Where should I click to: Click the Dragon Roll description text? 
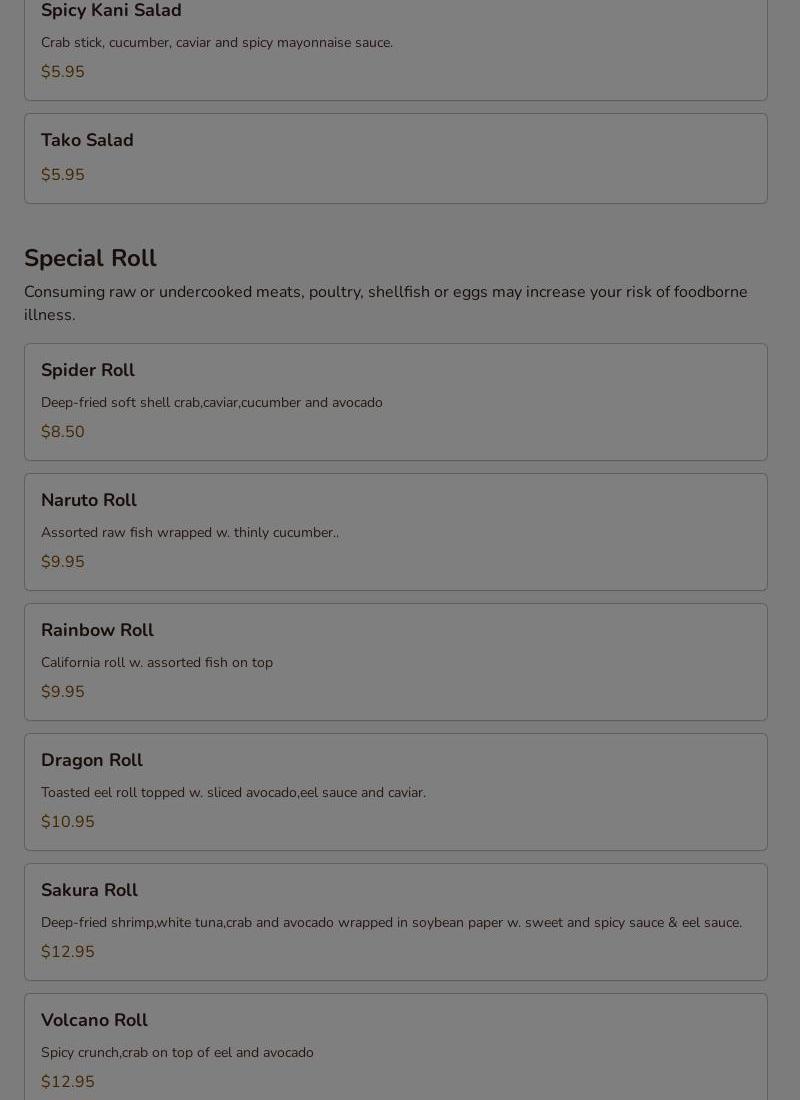(x=234, y=793)
